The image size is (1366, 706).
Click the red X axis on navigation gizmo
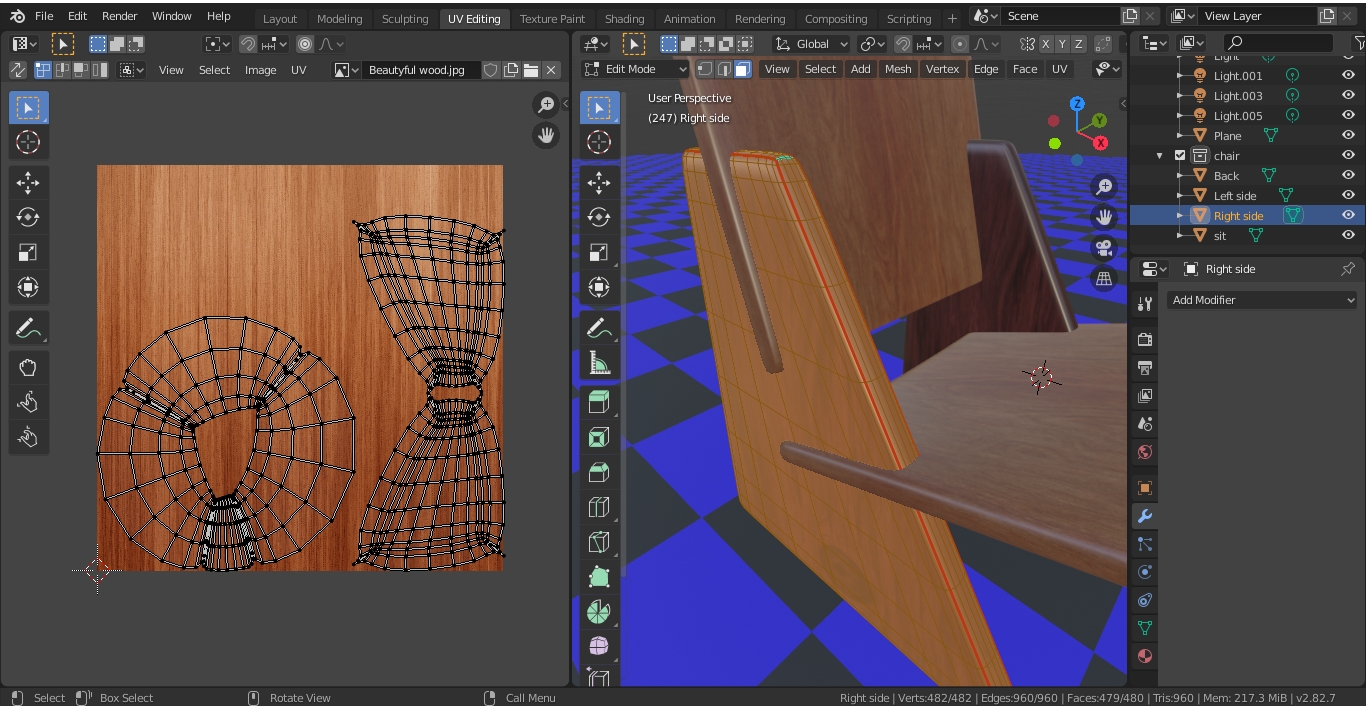pyautogui.click(x=1101, y=143)
